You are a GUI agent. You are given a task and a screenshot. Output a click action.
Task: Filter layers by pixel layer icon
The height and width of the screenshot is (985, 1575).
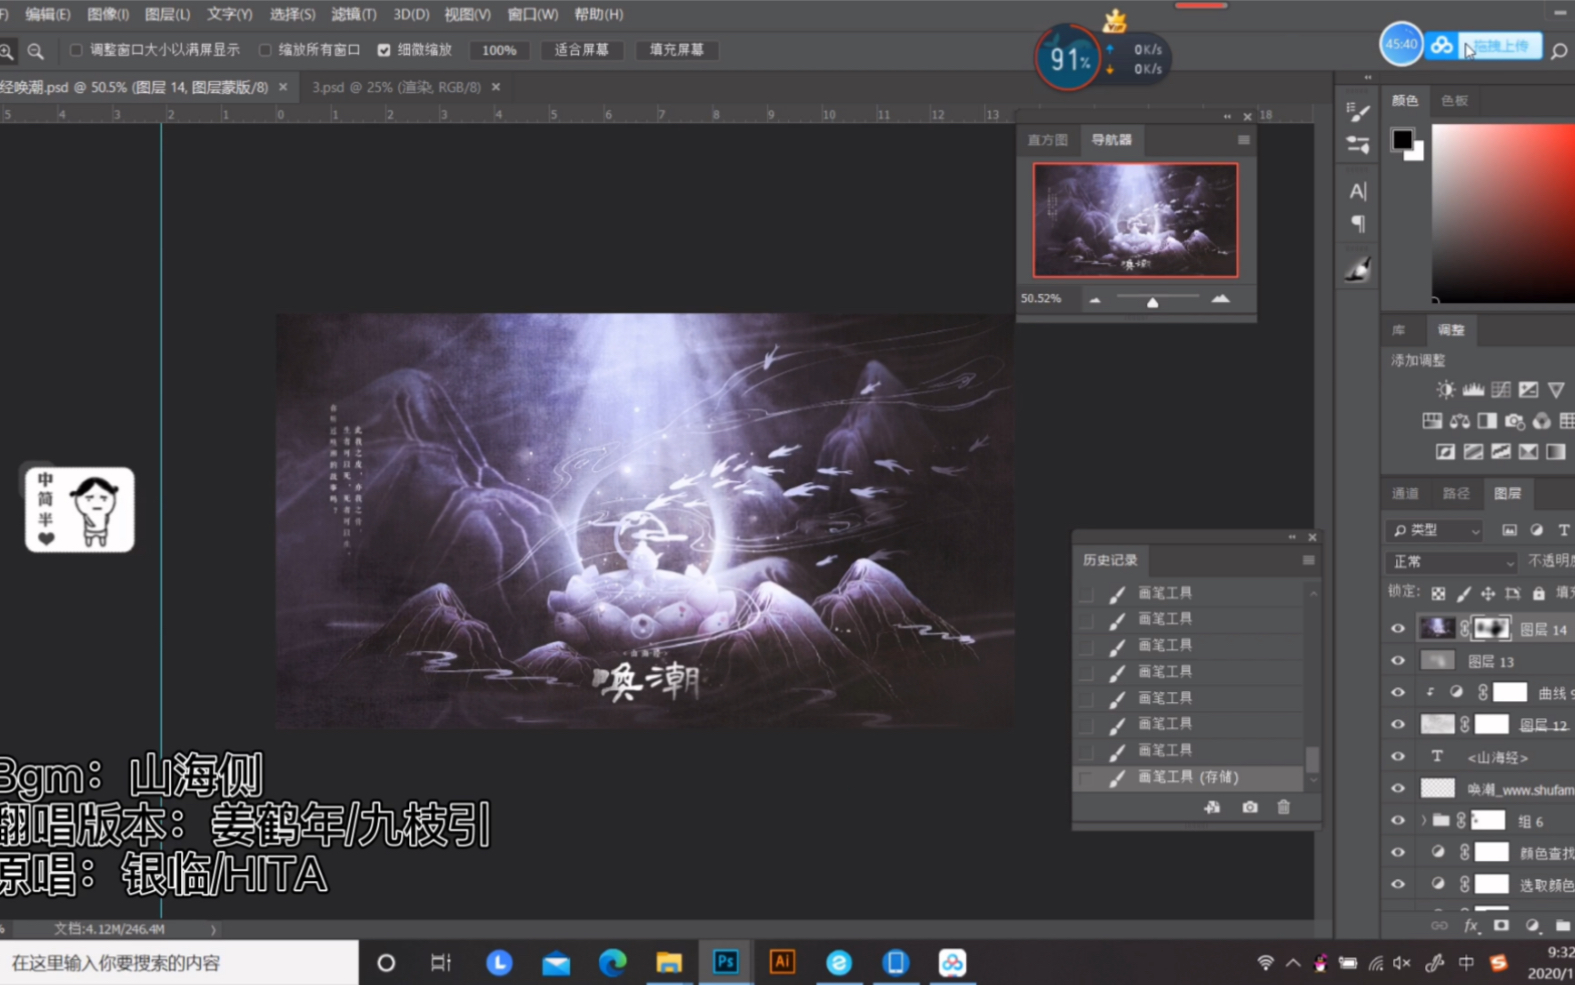(1509, 530)
